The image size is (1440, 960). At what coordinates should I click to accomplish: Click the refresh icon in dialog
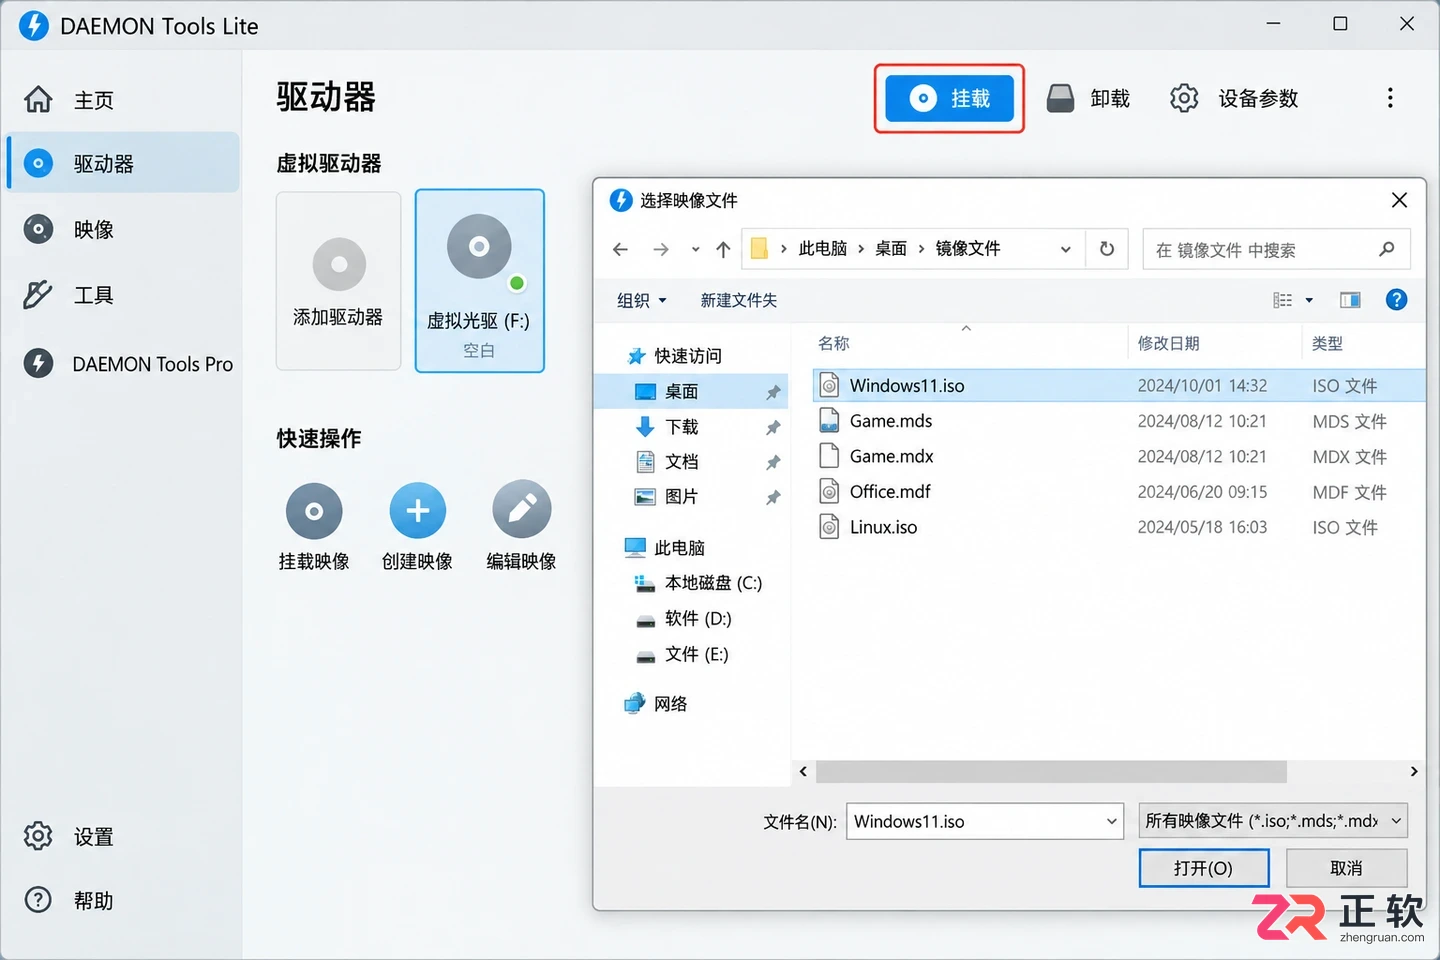pyautogui.click(x=1107, y=249)
